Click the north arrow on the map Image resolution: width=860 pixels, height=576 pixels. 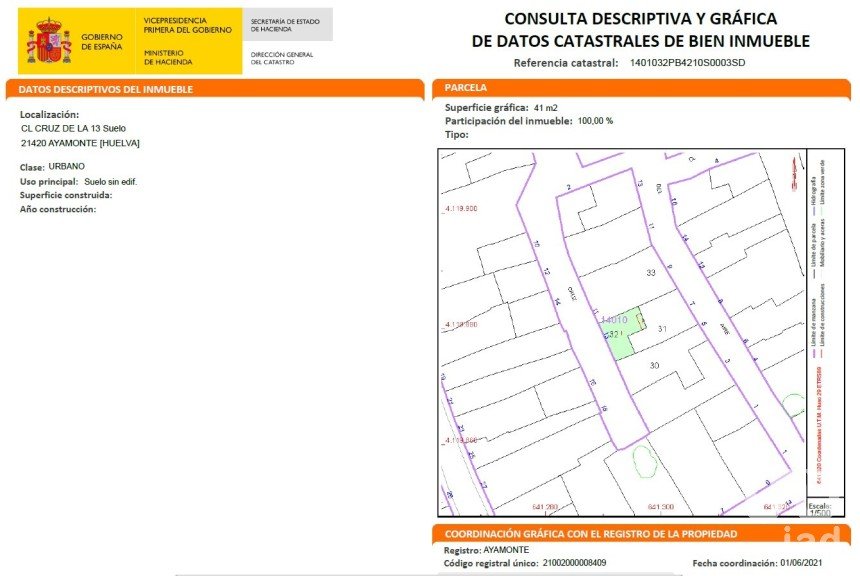(793, 173)
